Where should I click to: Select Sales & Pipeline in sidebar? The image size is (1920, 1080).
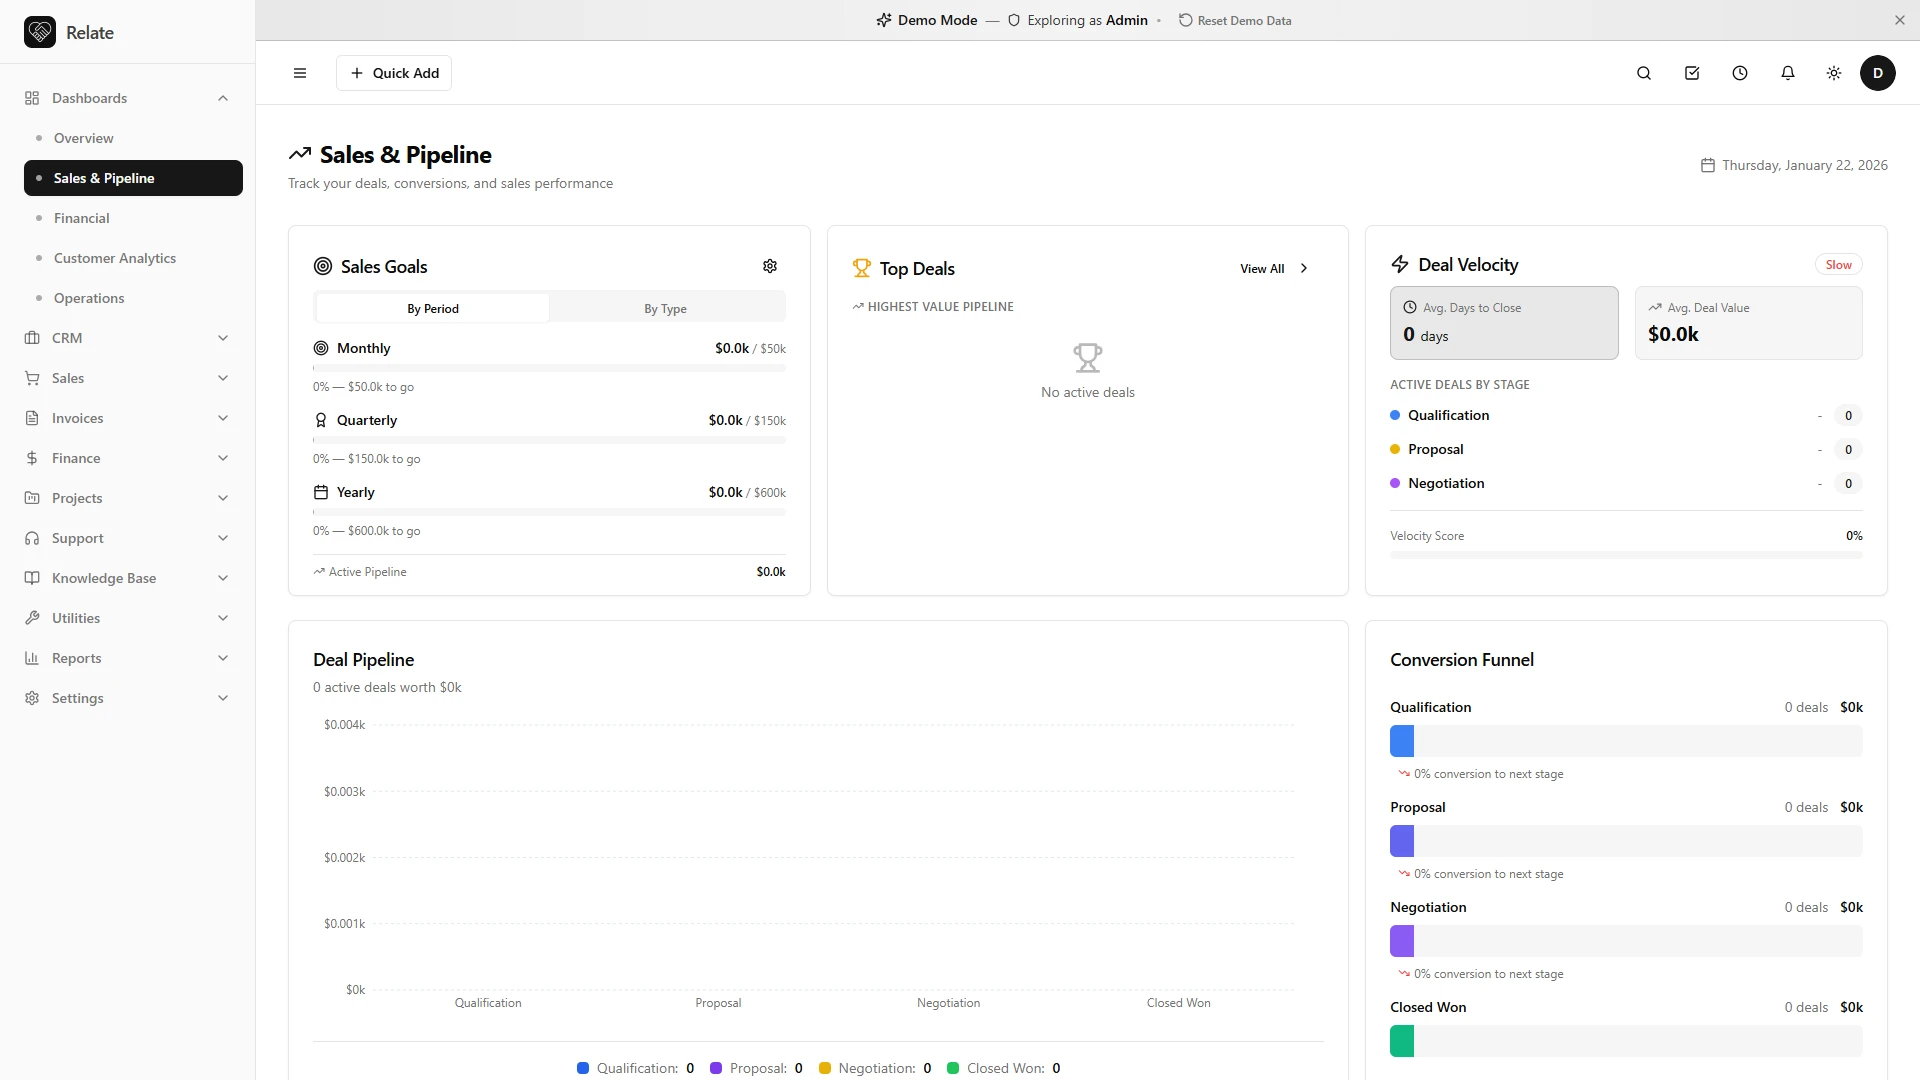click(x=133, y=178)
